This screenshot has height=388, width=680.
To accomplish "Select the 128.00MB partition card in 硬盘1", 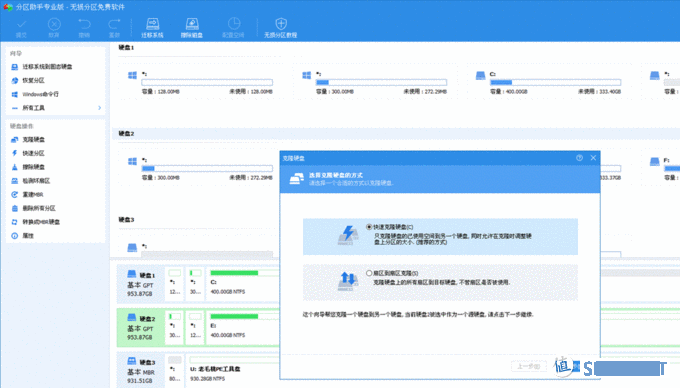I will click(200, 82).
